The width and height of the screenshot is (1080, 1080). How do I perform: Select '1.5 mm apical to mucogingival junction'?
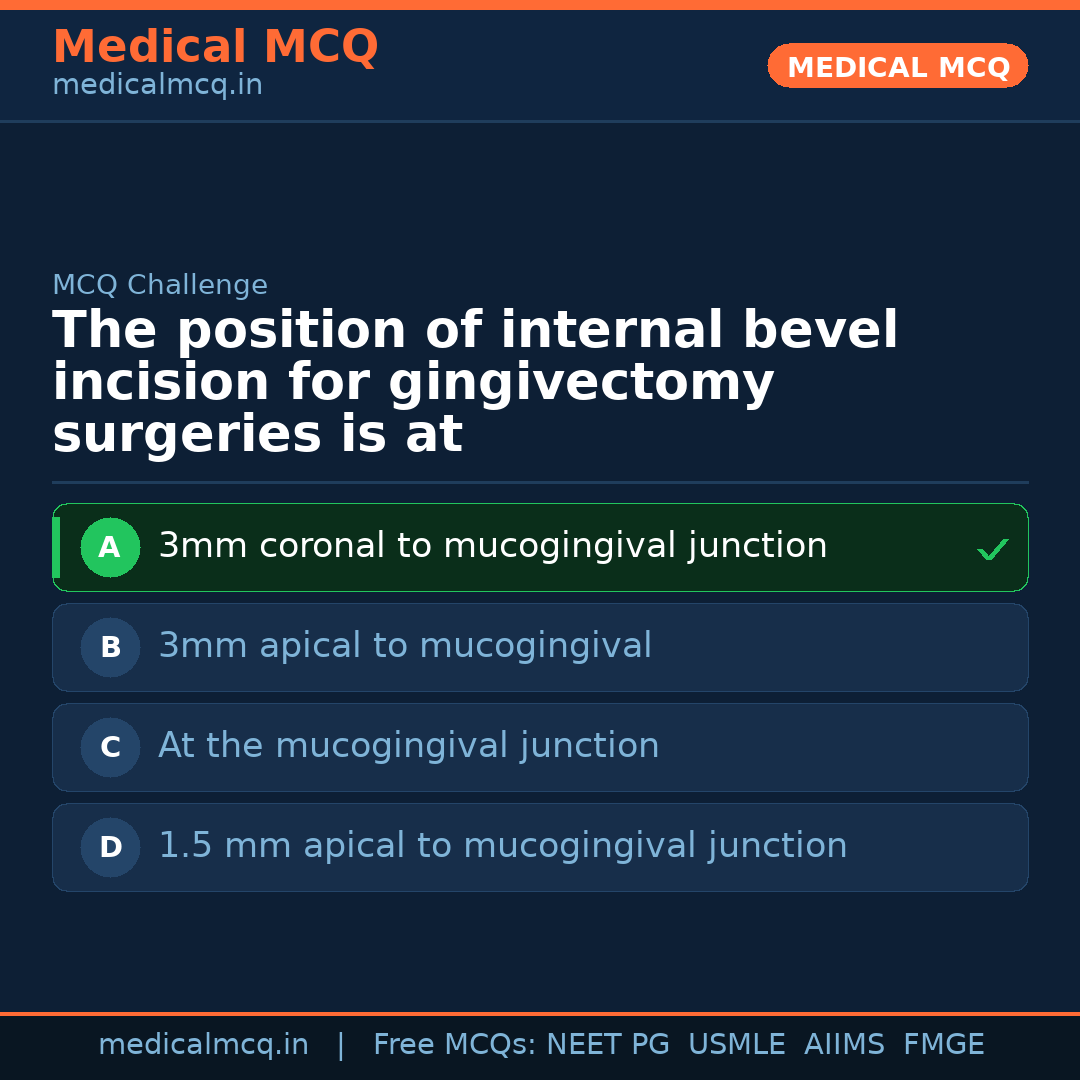pyautogui.click(x=503, y=847)
